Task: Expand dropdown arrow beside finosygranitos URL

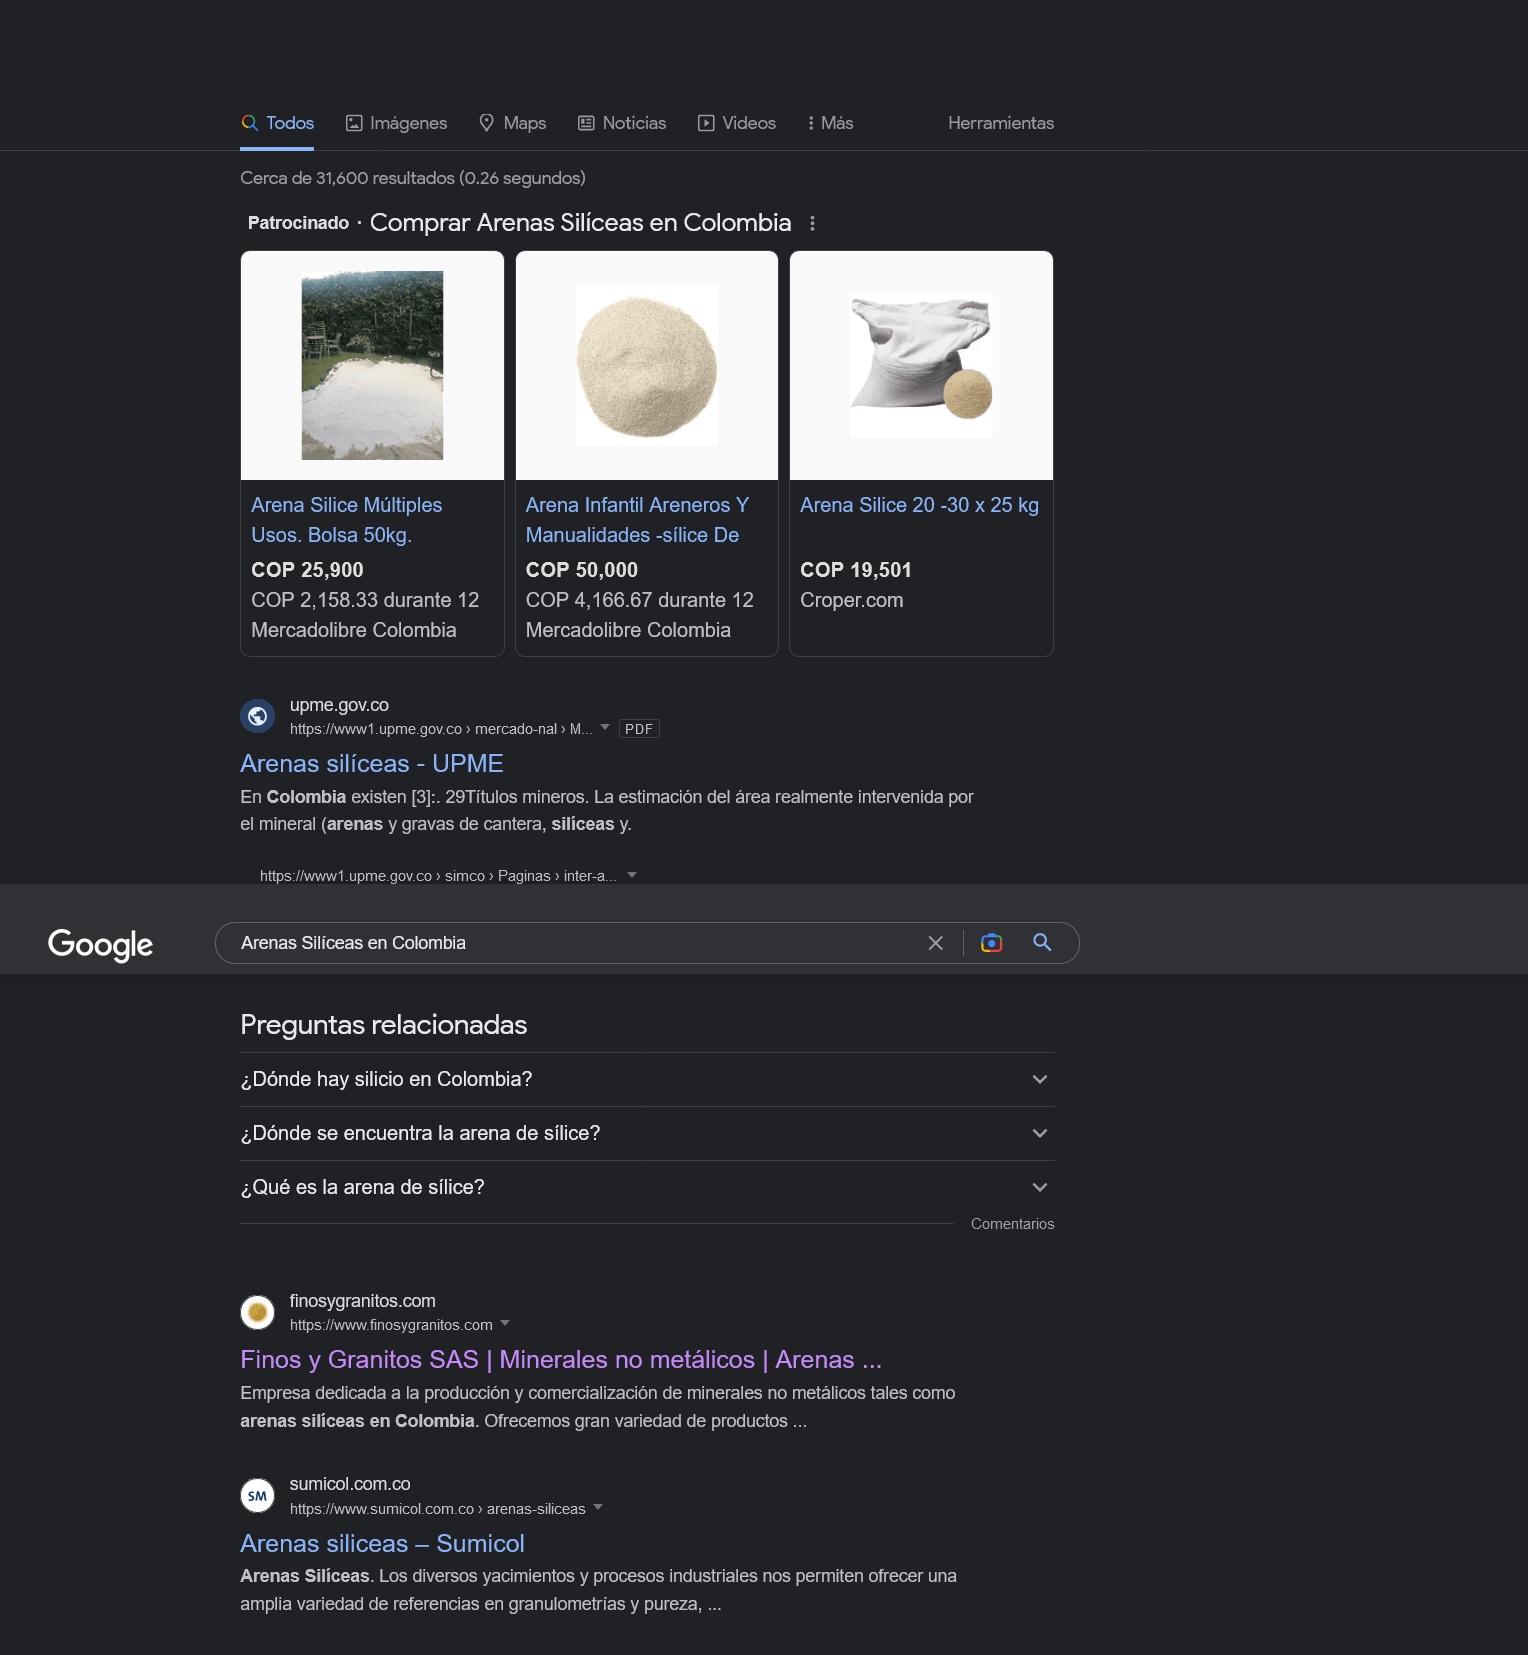Action: coord(505,1324)
